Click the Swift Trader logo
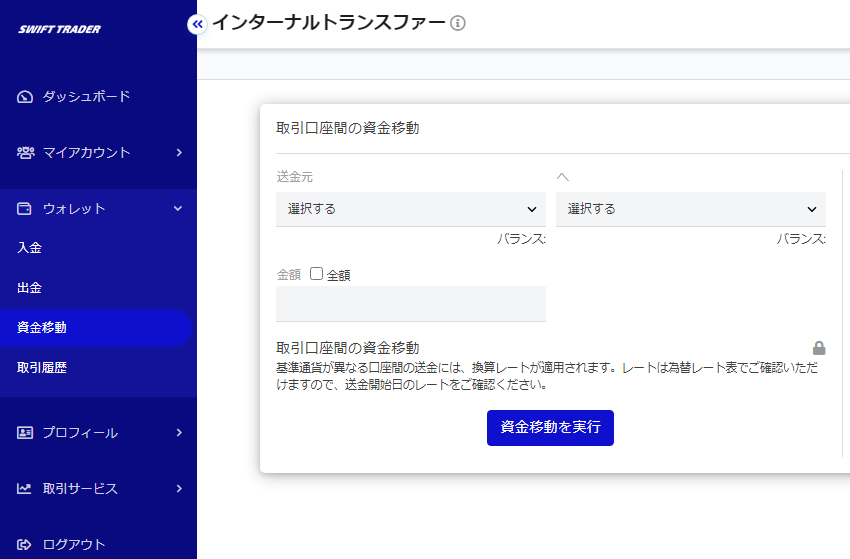This screenshot has width=850, height=559. 59,29
